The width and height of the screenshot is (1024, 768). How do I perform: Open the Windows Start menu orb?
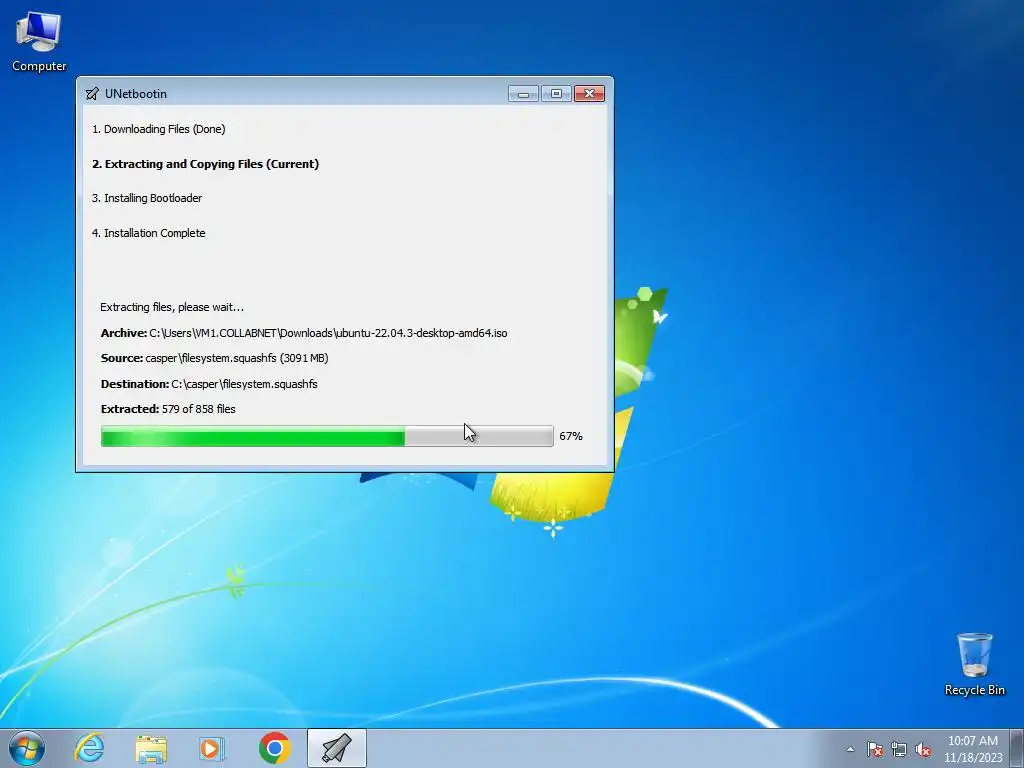pos(27,748)
